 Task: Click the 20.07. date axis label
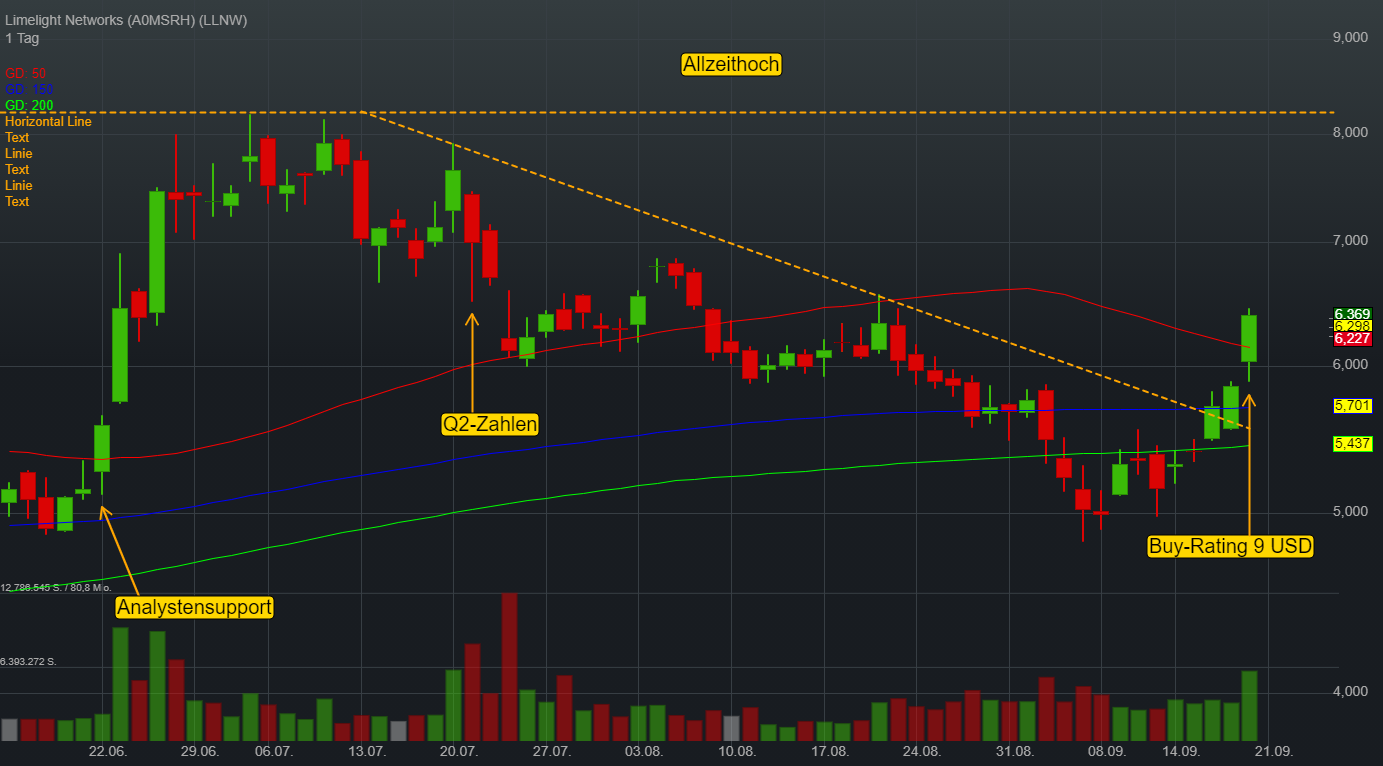458,751
